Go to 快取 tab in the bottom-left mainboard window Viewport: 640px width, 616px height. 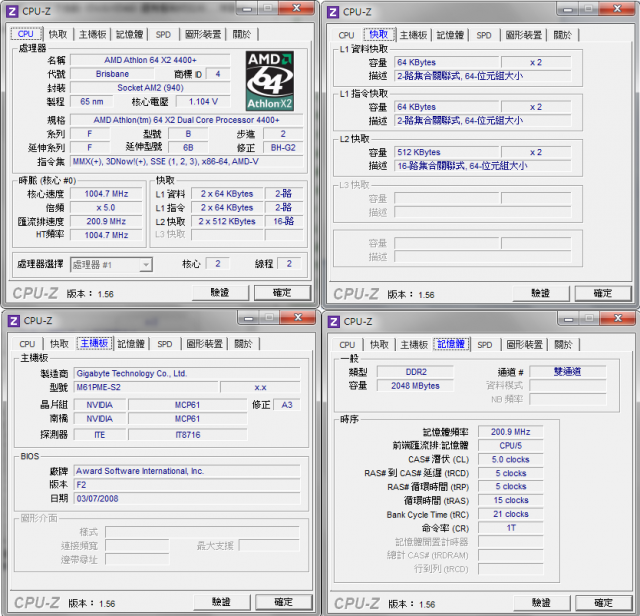point(59,344)
